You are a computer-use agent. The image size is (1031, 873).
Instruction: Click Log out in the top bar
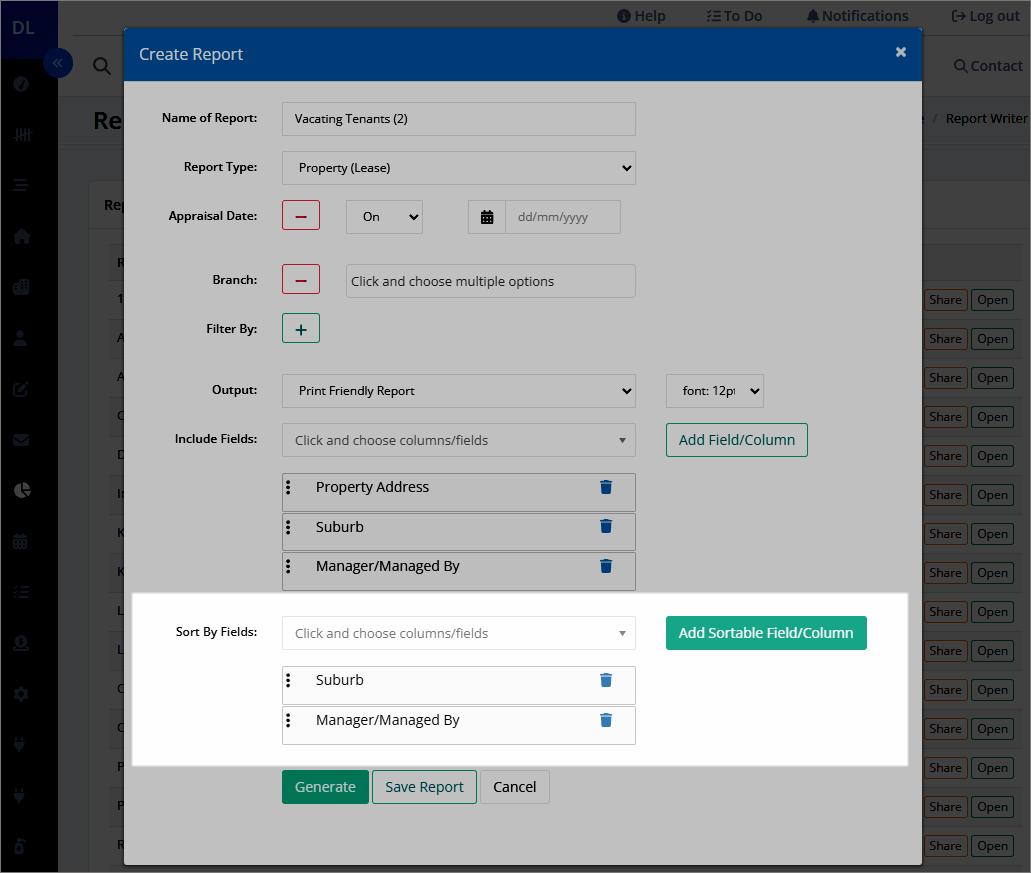coord(985,16)
